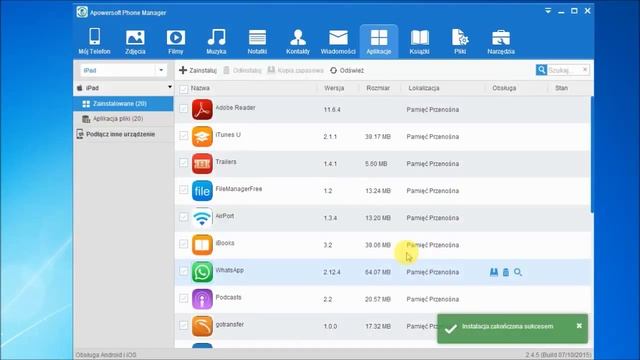Open the Narzędzia tools section

pos(501,41)
